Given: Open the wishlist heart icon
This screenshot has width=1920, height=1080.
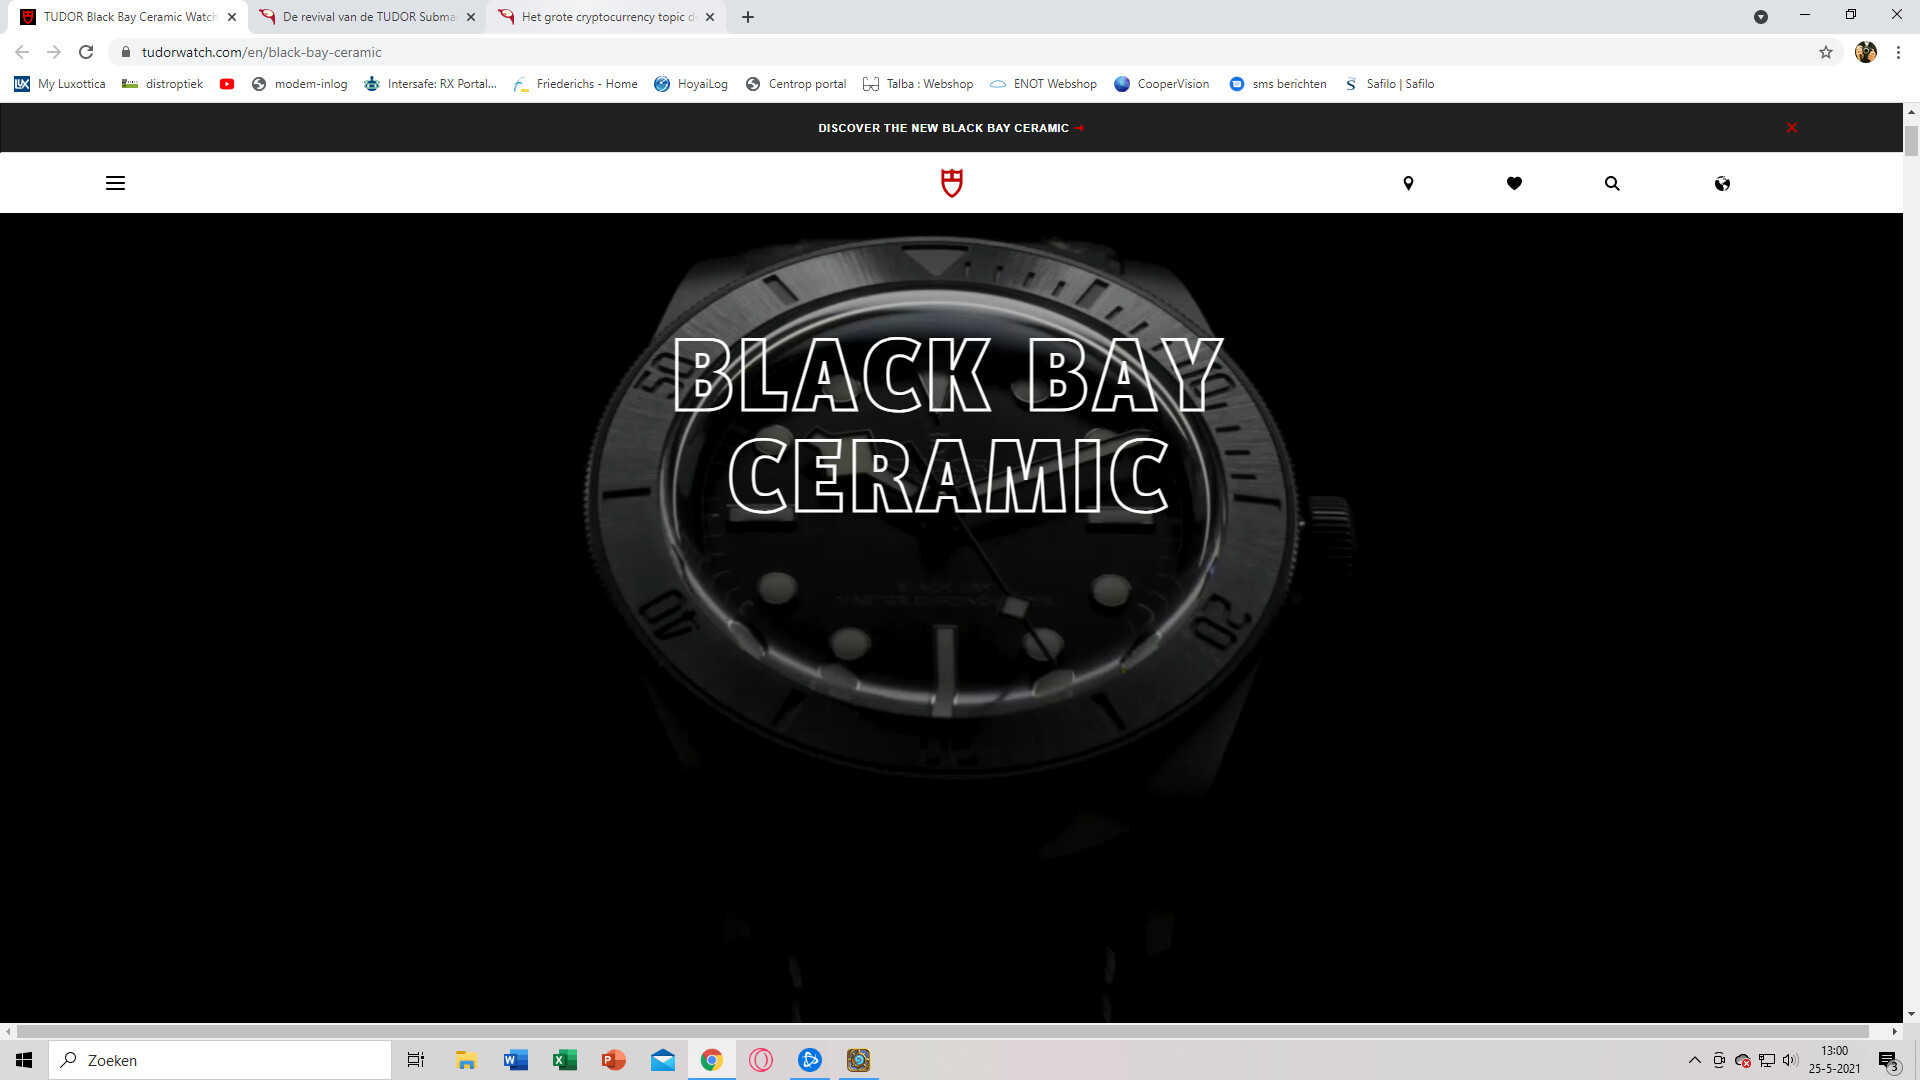Looking at the screenshot, I should pyautogui.click(x=1514, y=183).
